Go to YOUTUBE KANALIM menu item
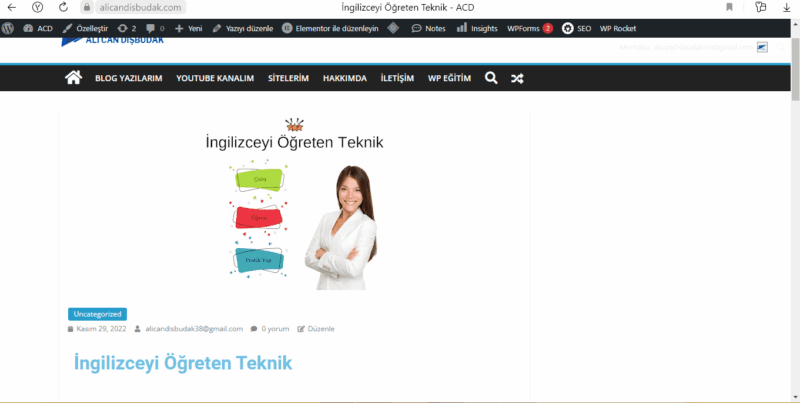Viewport: 800px width, 403px height. click(215, 78)
